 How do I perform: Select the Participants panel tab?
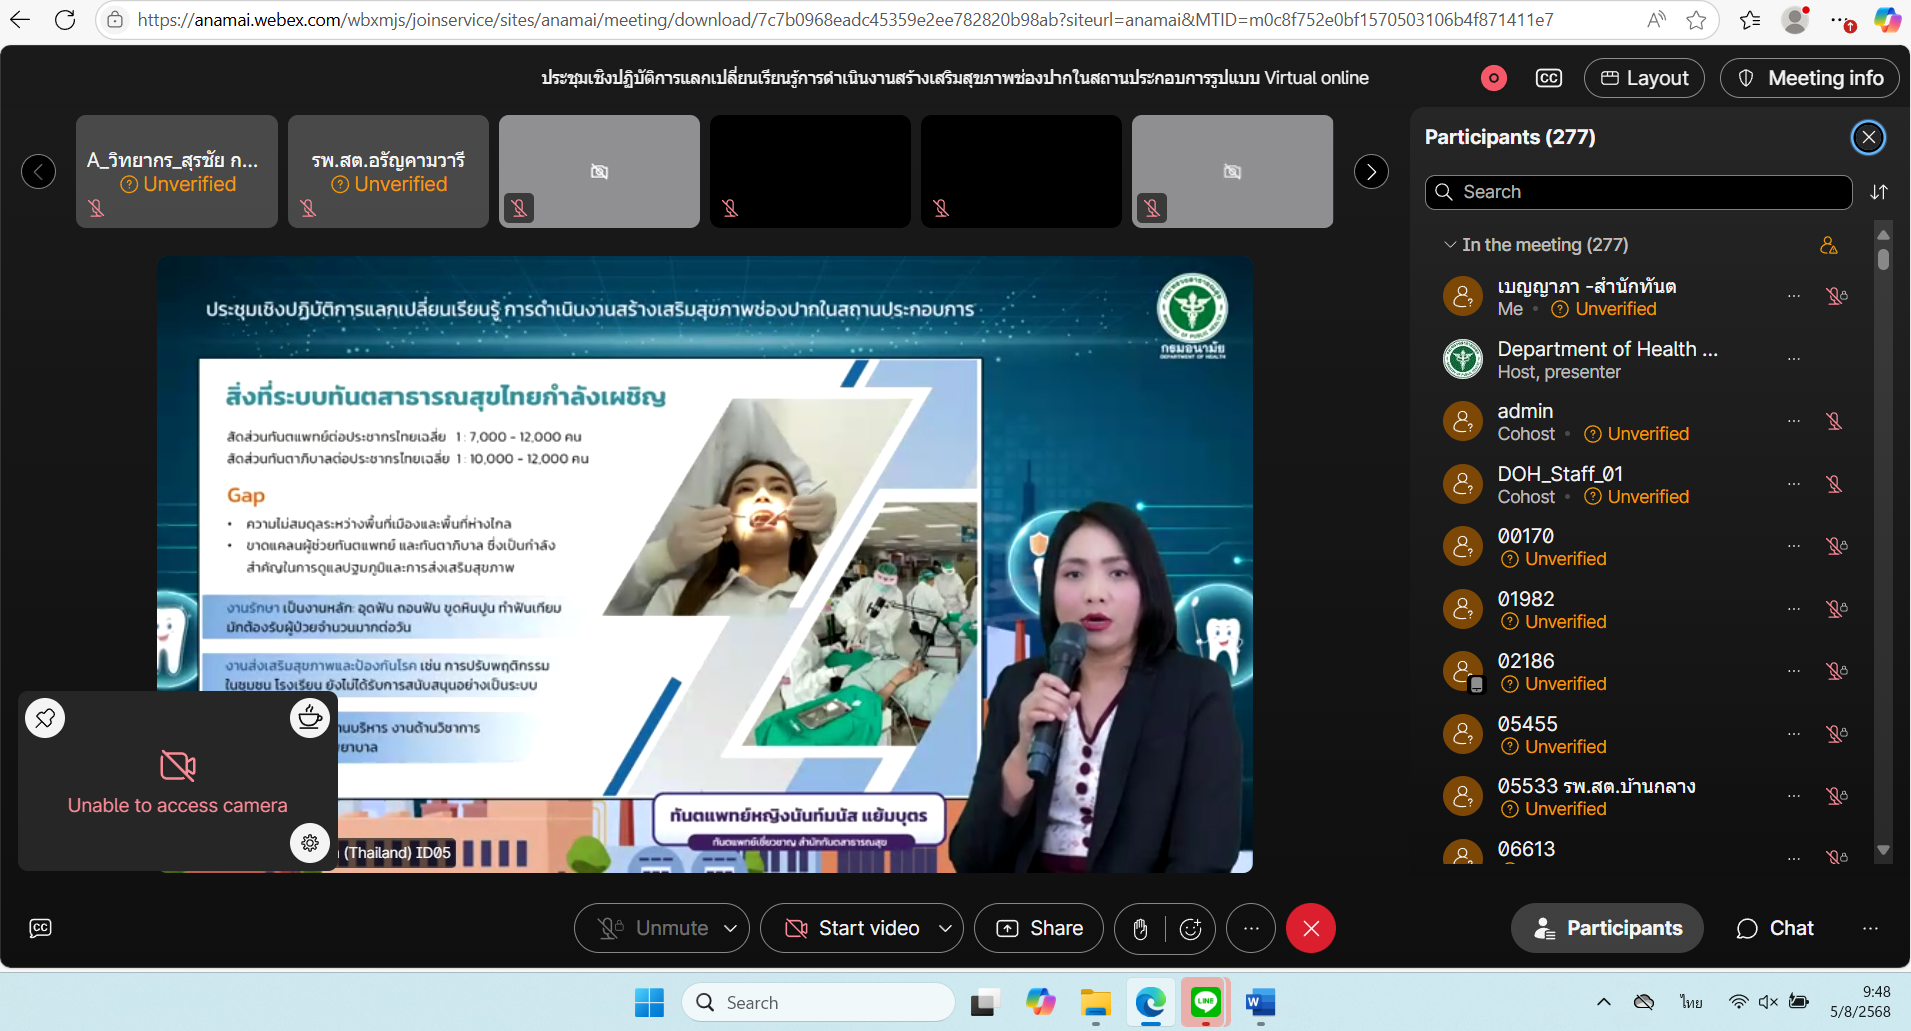click(1607, 929)
